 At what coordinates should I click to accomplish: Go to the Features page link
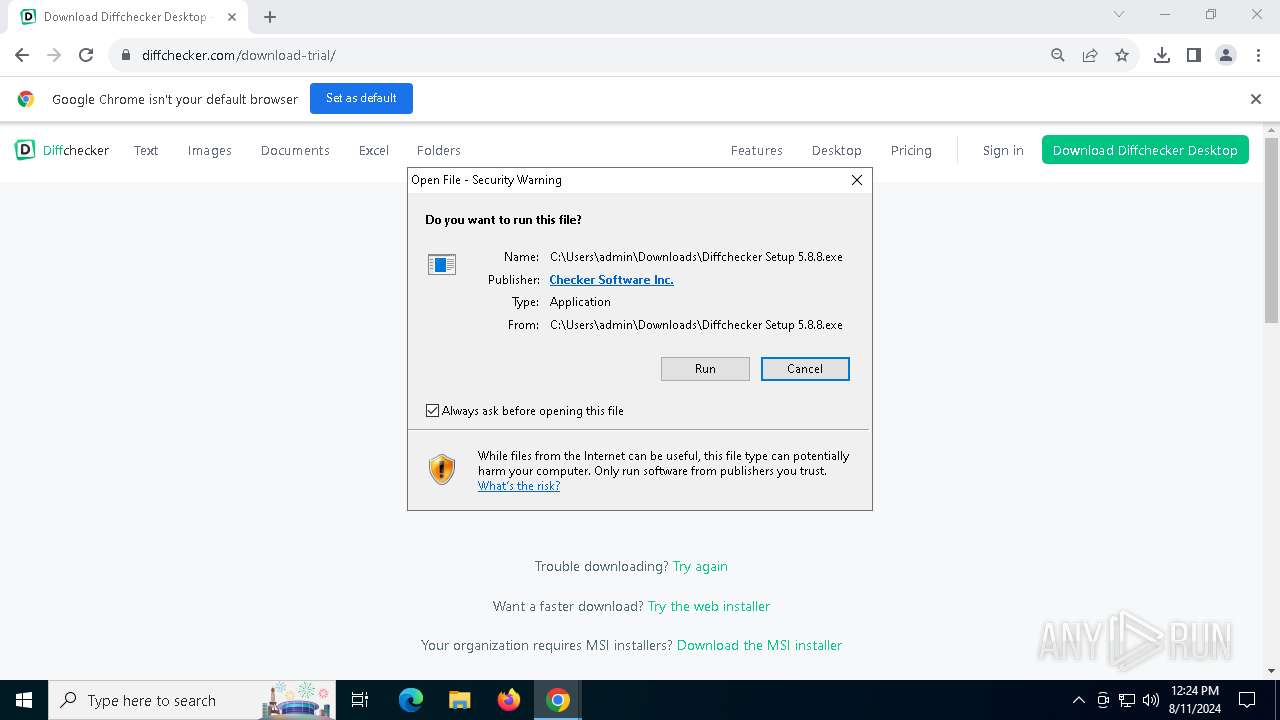(756, 150)
